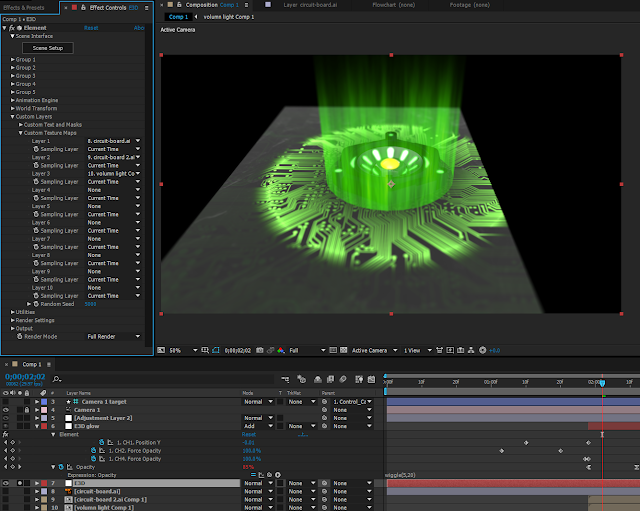Reset the Element effect in Effect Controls

(x=91, y=28)
